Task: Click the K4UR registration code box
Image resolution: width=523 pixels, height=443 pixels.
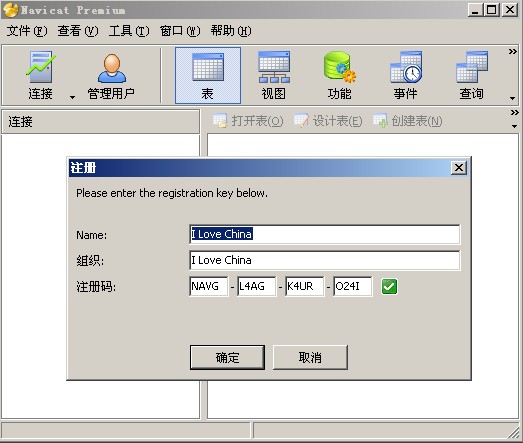Action: tap(305, 286)
